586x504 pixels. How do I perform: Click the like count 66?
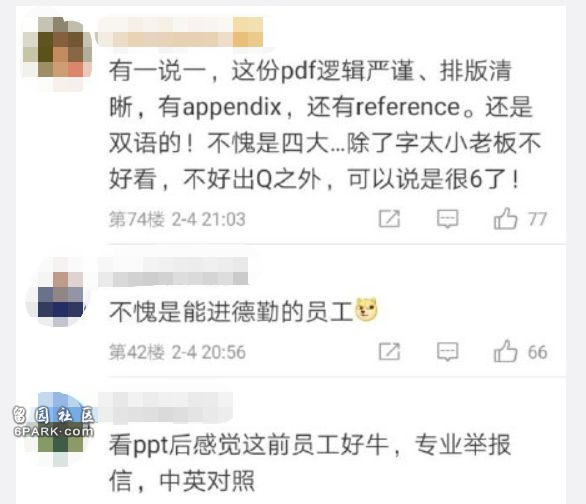click(x=537, y=352)
